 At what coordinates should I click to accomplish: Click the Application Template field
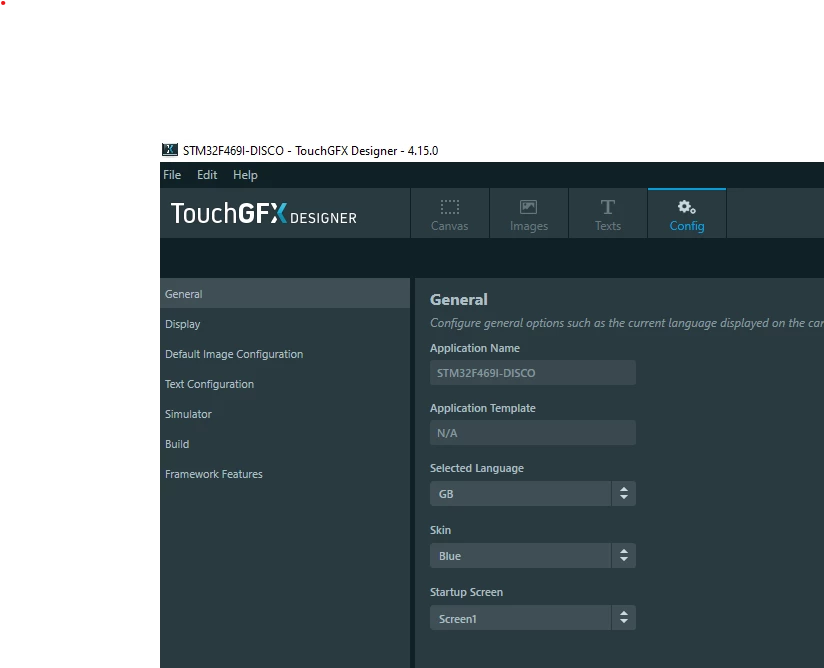point(532,433)
